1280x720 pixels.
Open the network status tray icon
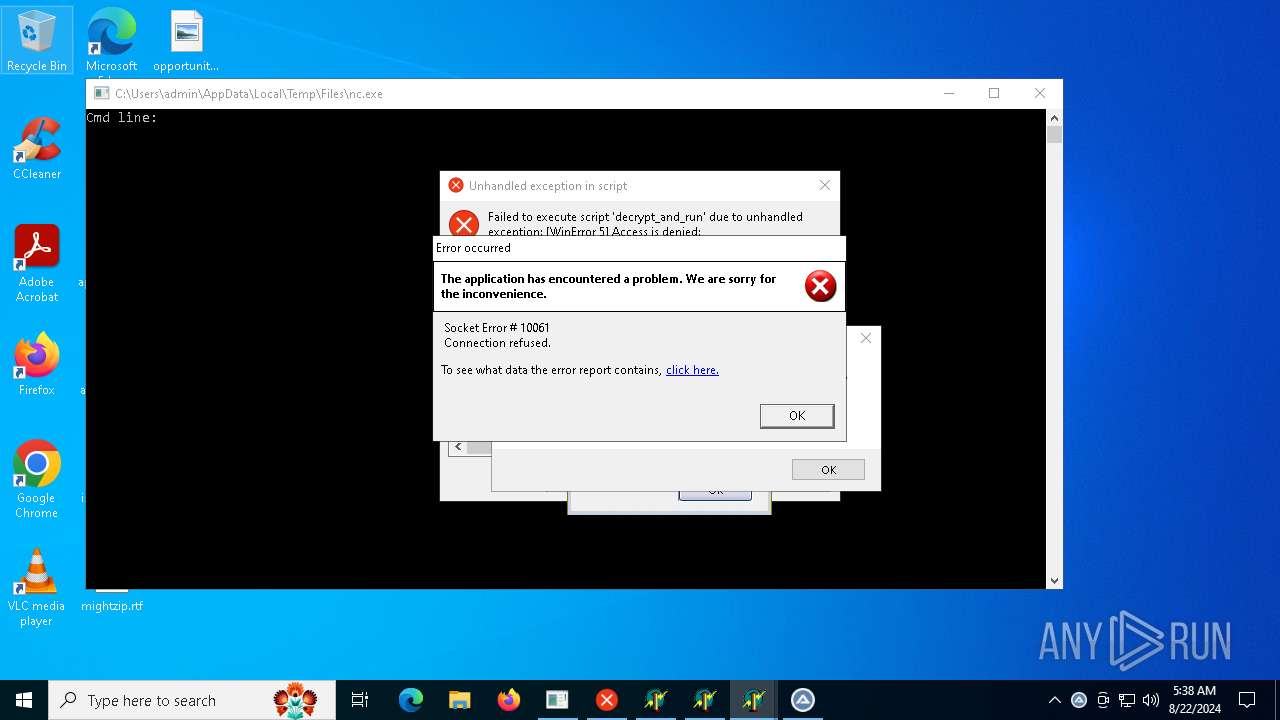coord(1127,700)
